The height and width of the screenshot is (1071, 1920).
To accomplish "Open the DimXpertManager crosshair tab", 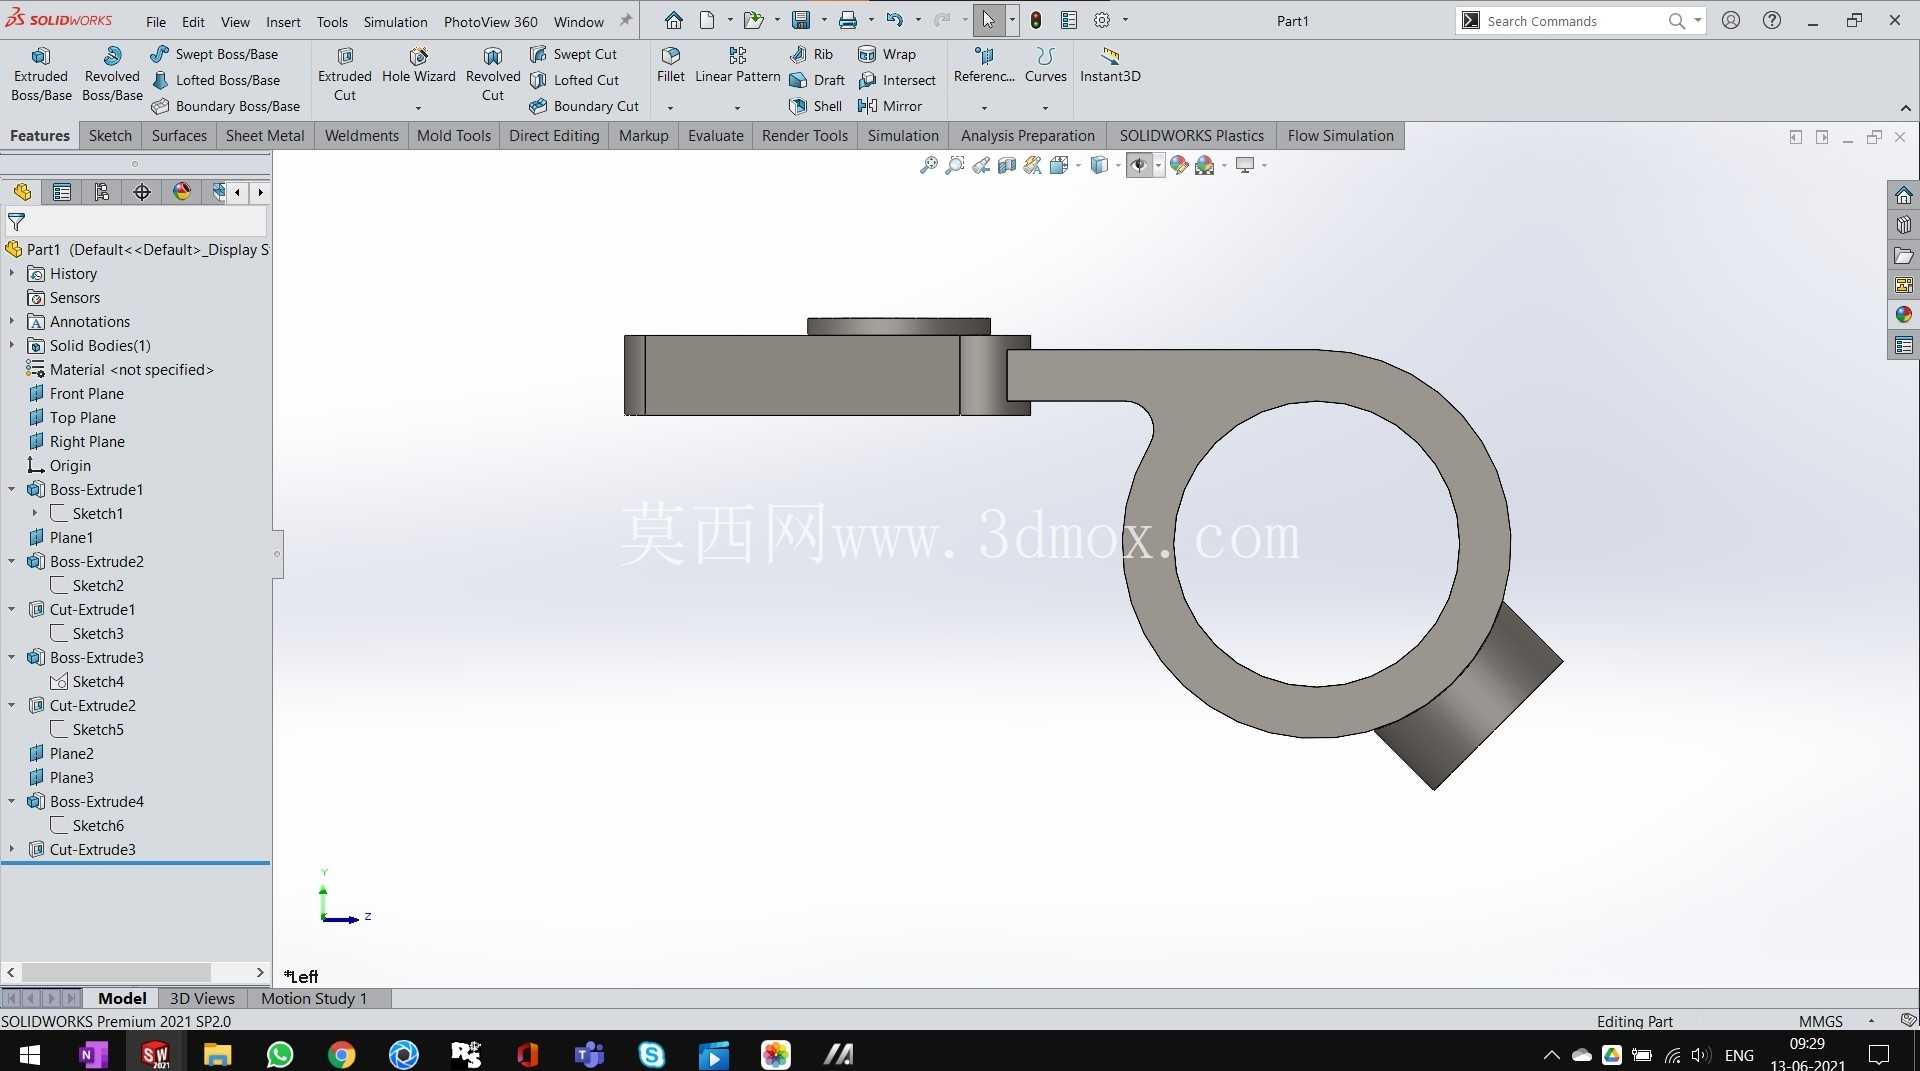I will pyautogui.click(x=142, y=192).
